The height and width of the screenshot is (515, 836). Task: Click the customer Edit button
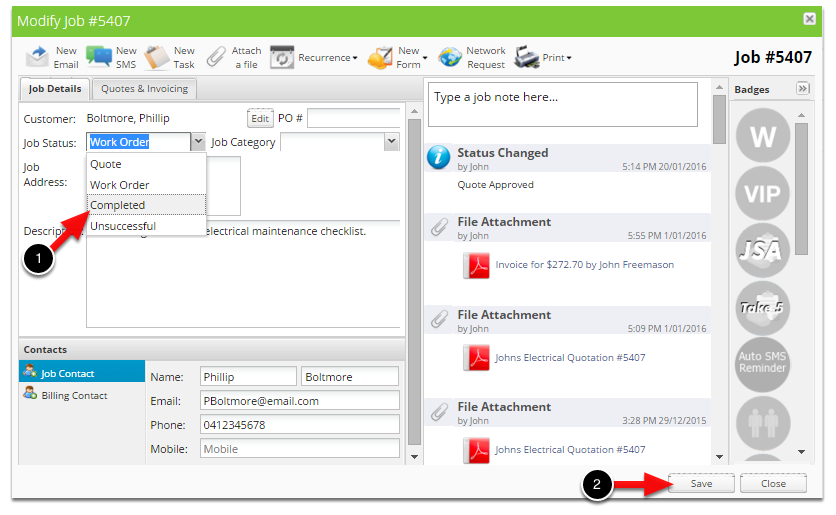coord(260,118)
